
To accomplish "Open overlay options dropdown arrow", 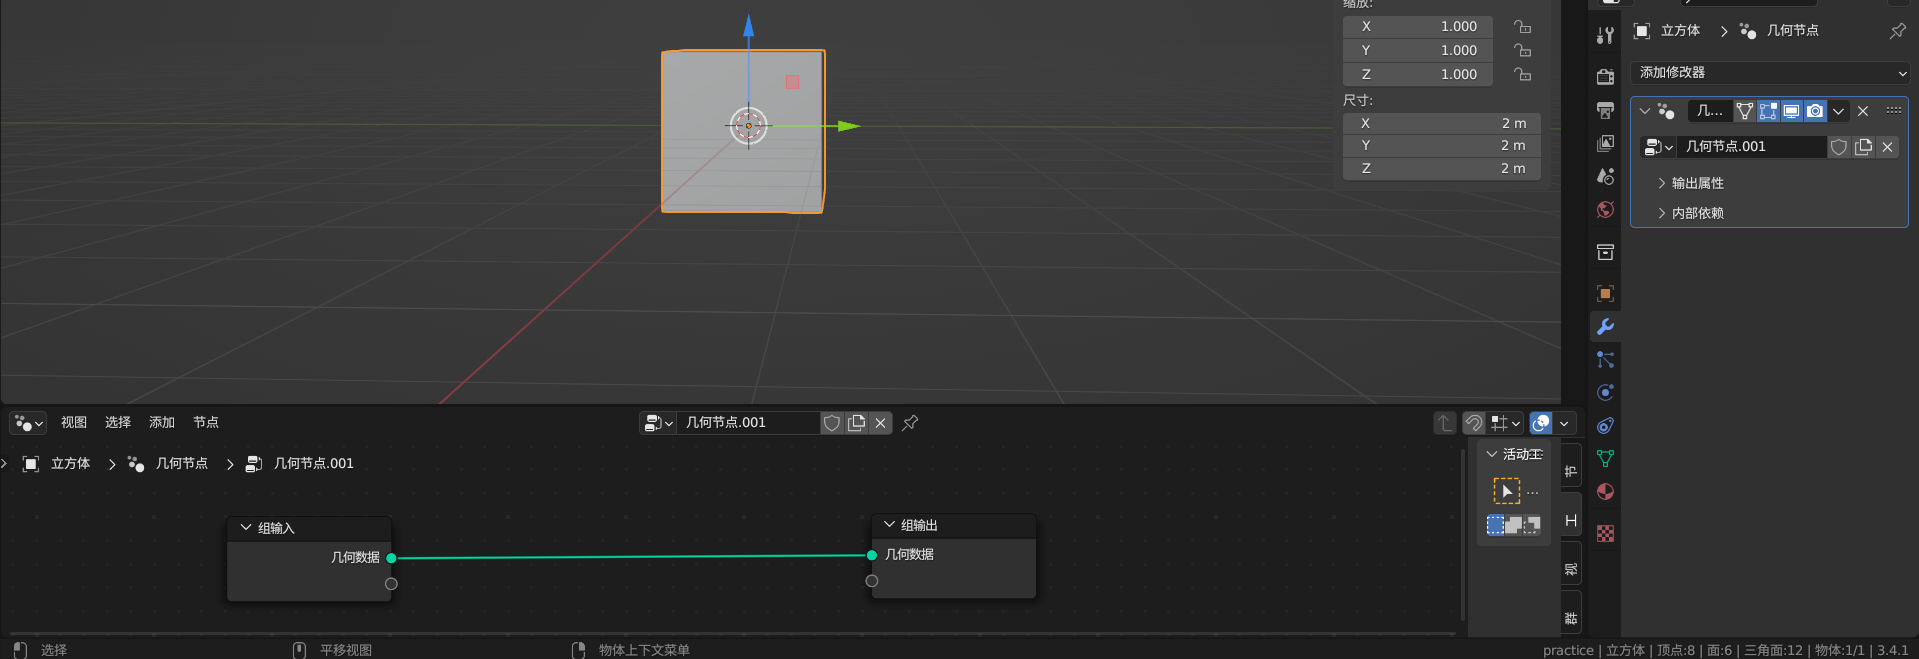I will 1564,423.
